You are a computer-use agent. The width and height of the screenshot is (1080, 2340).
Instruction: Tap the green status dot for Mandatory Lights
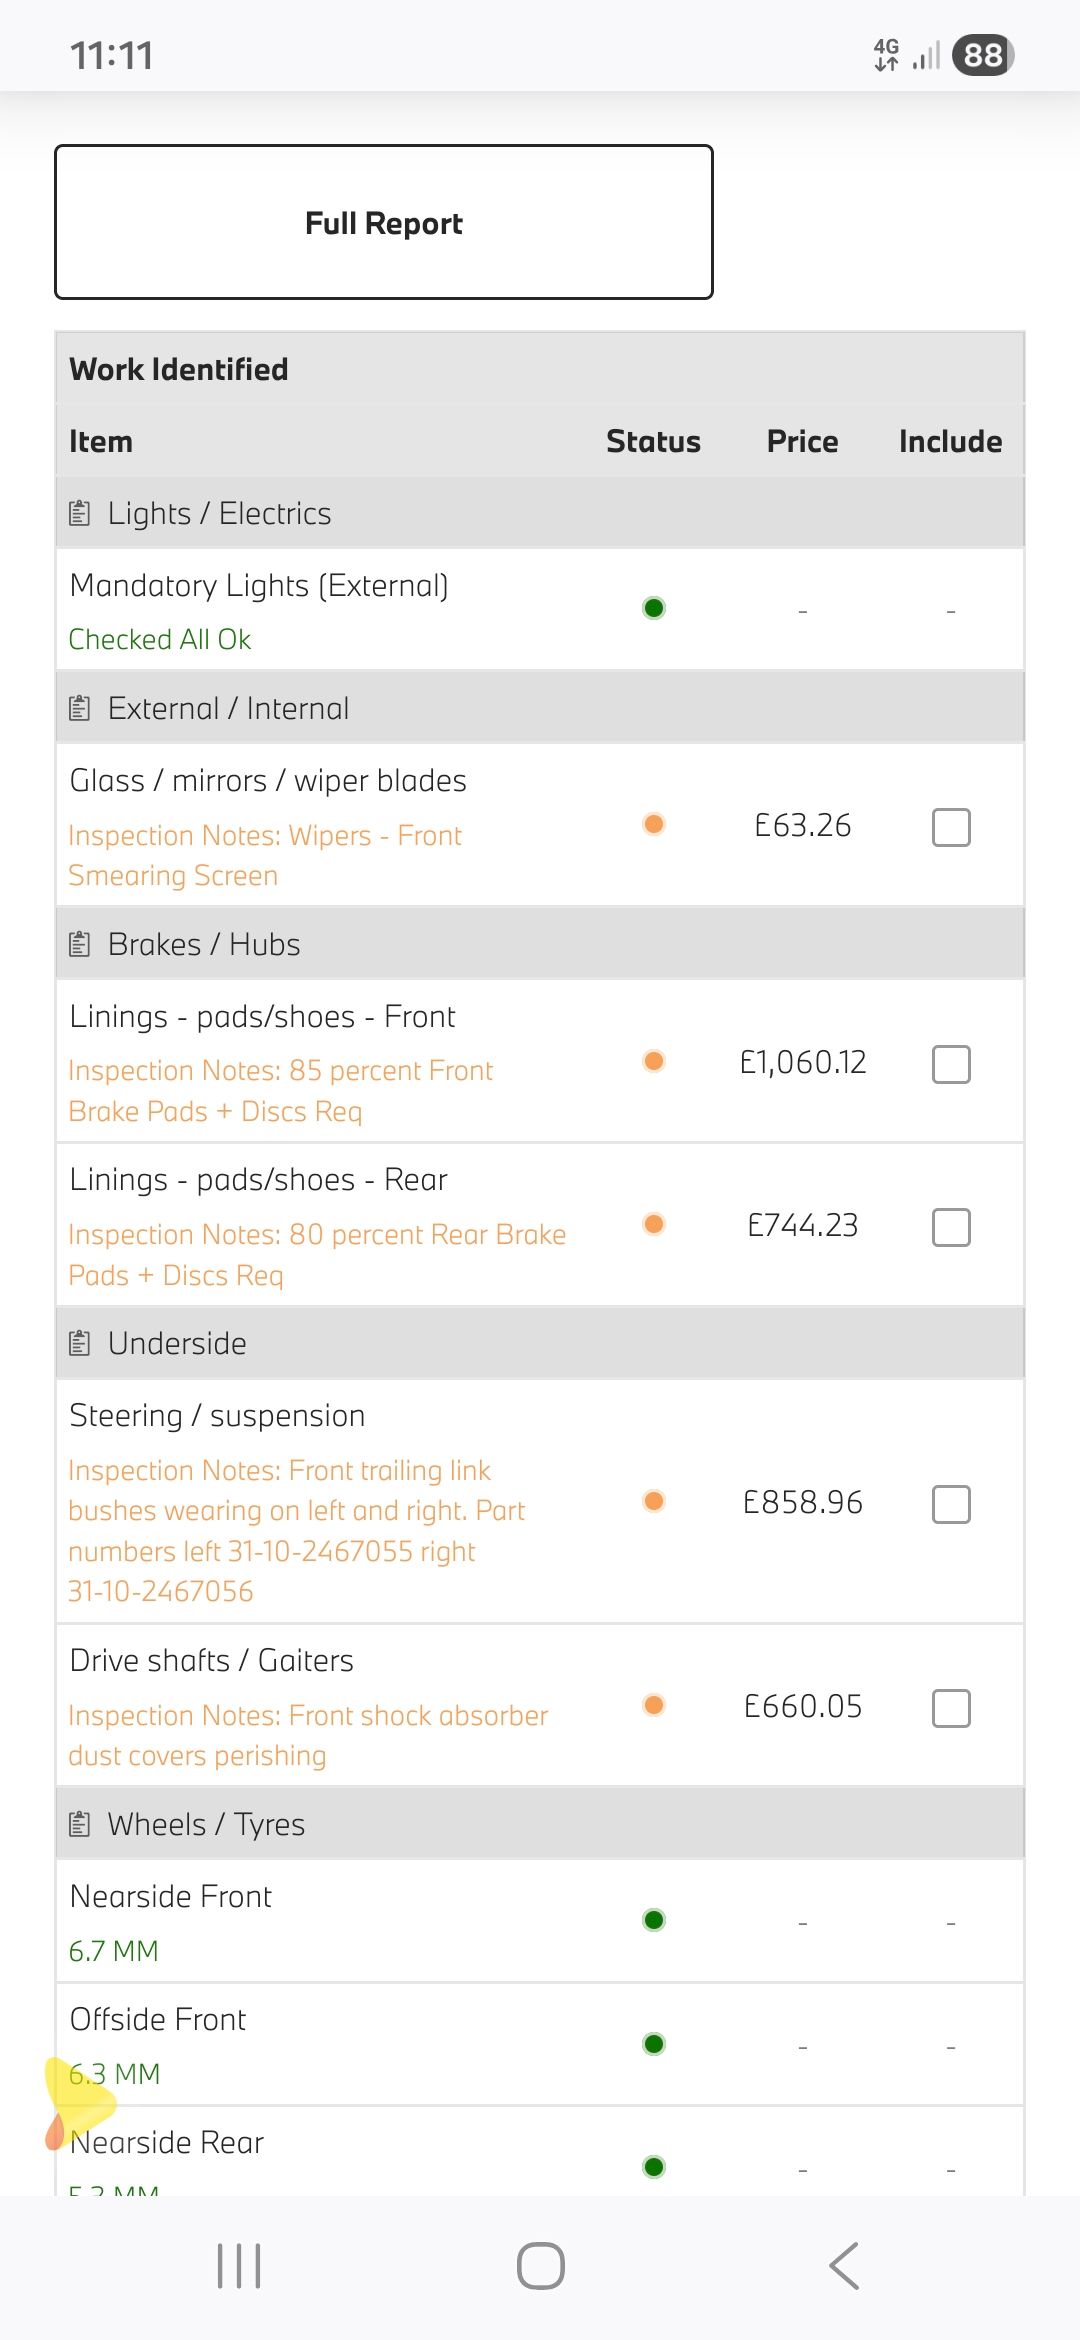pos(654,608)
